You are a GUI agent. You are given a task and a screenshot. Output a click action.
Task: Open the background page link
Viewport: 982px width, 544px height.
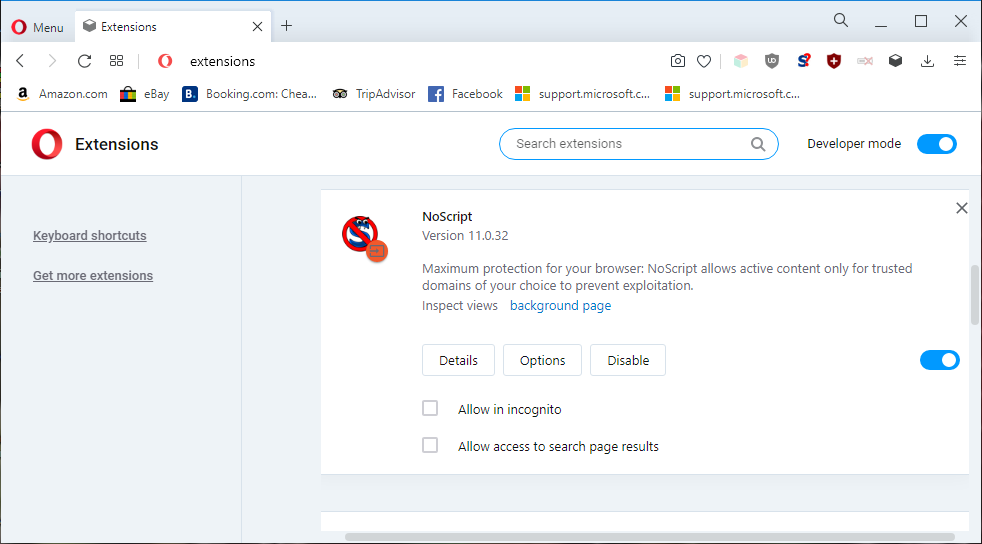click(x=560, y=306)
